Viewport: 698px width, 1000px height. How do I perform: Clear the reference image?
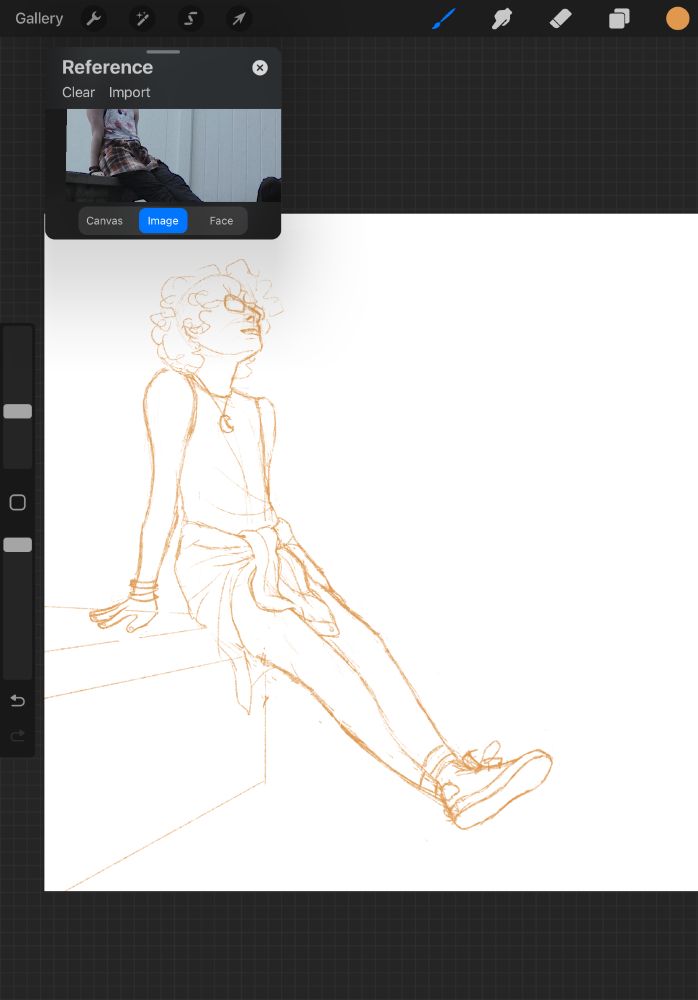[78, 92]
